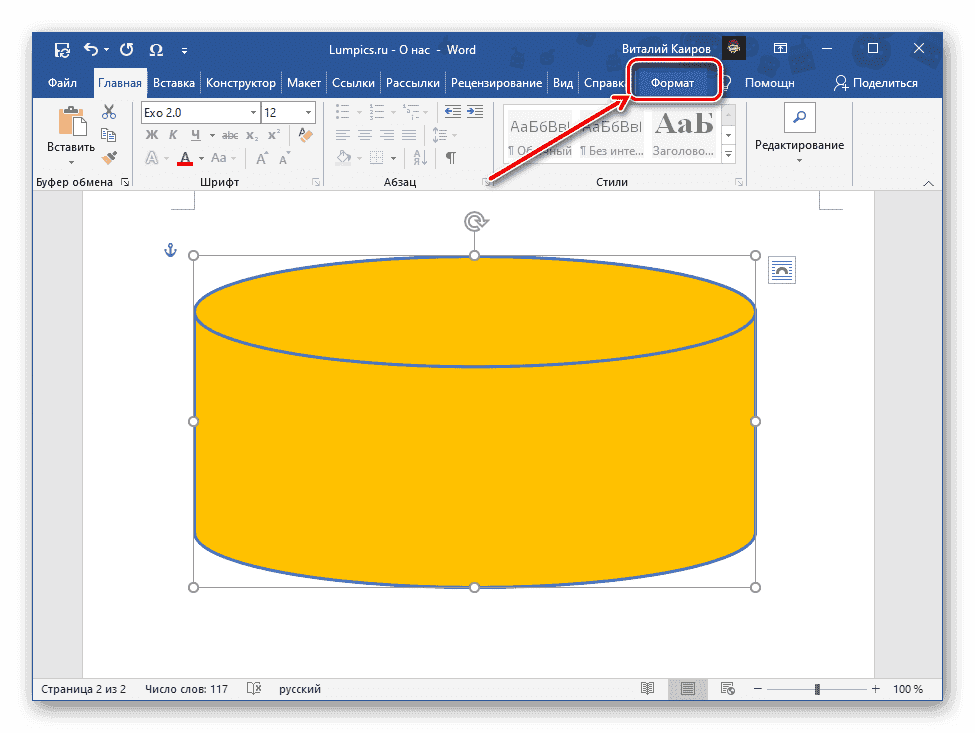Change font color with the red A swatch

coord(186,158)
